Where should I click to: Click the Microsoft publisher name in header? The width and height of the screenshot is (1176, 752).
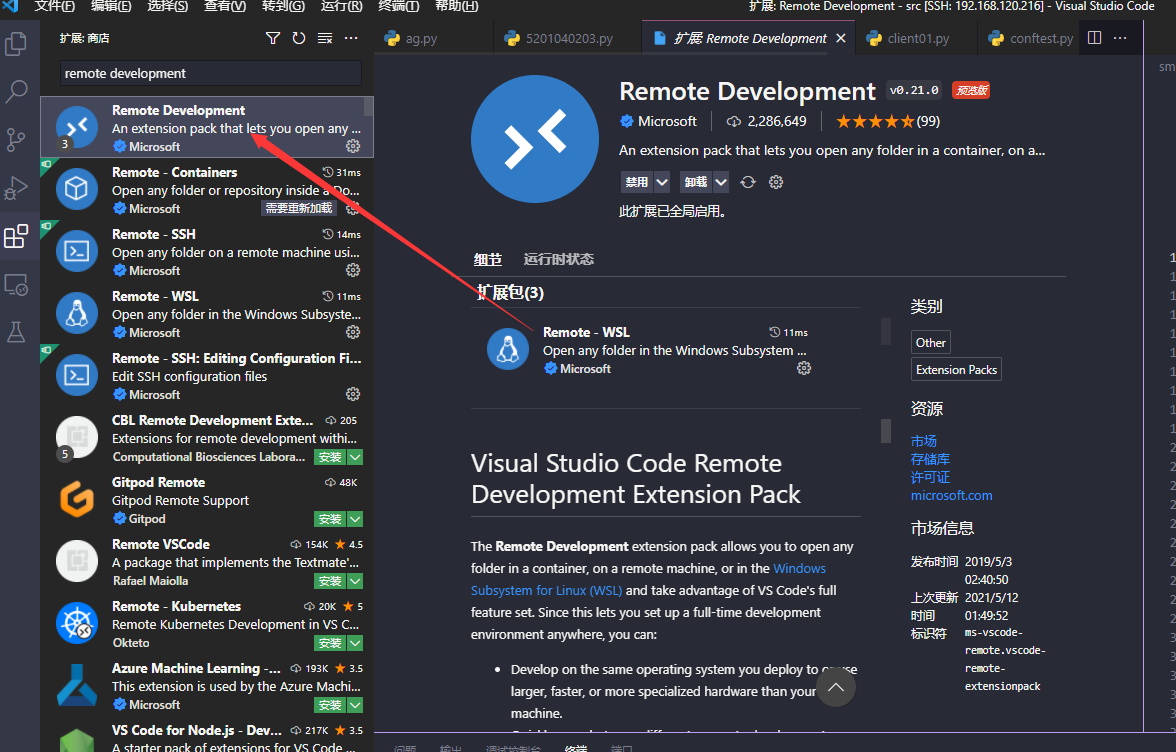[x=667, y=121]
